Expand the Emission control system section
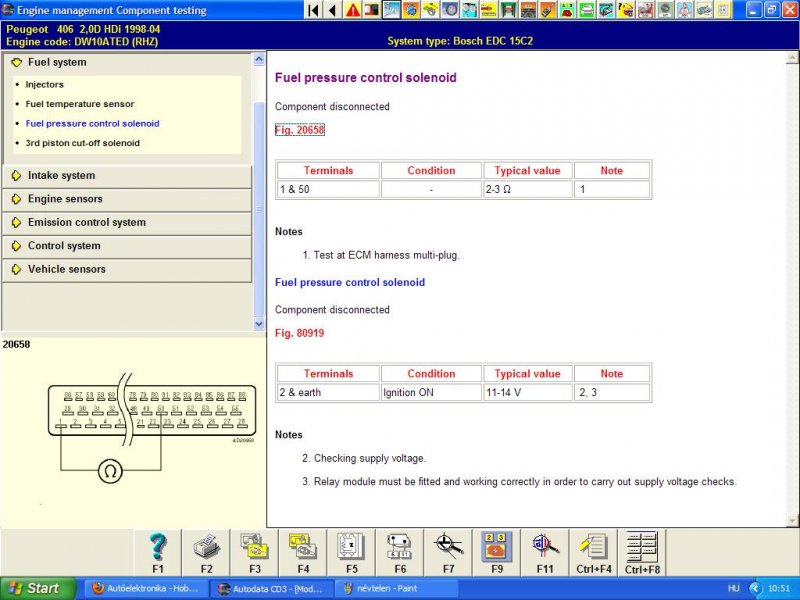Viewport: 800px width, 600px height. tap(128, 222)
